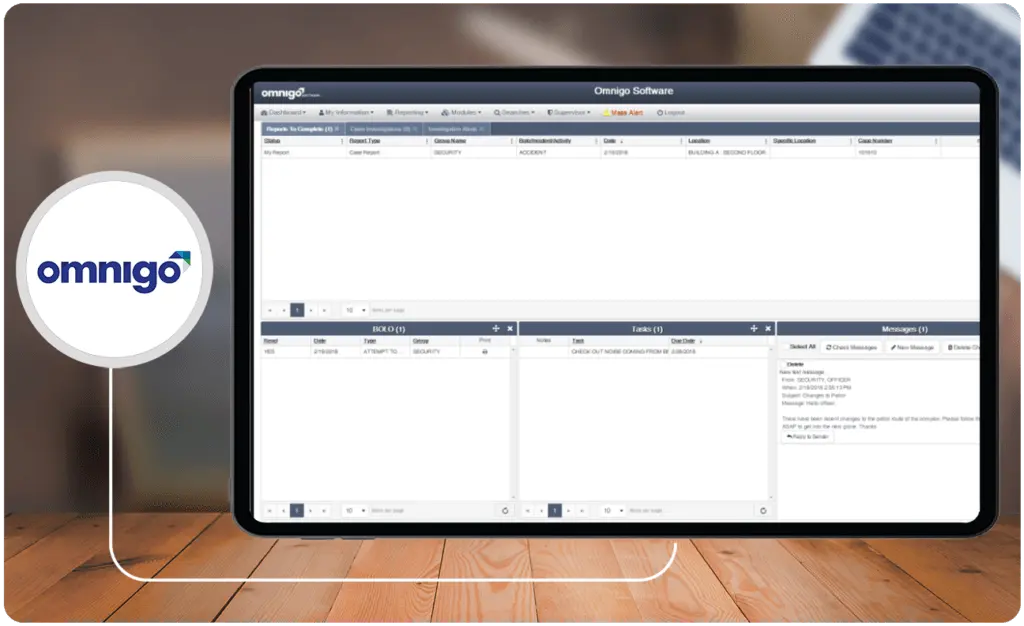
Task: Sort reports by Report Type column
Action: point(364,141)
